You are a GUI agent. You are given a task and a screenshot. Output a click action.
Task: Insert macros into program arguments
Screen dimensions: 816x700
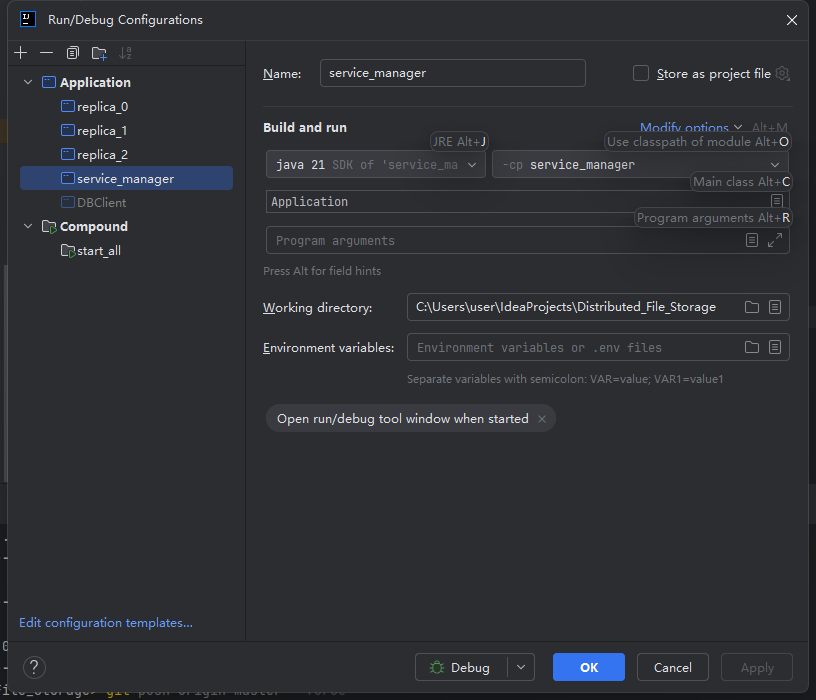pos(751,240)
